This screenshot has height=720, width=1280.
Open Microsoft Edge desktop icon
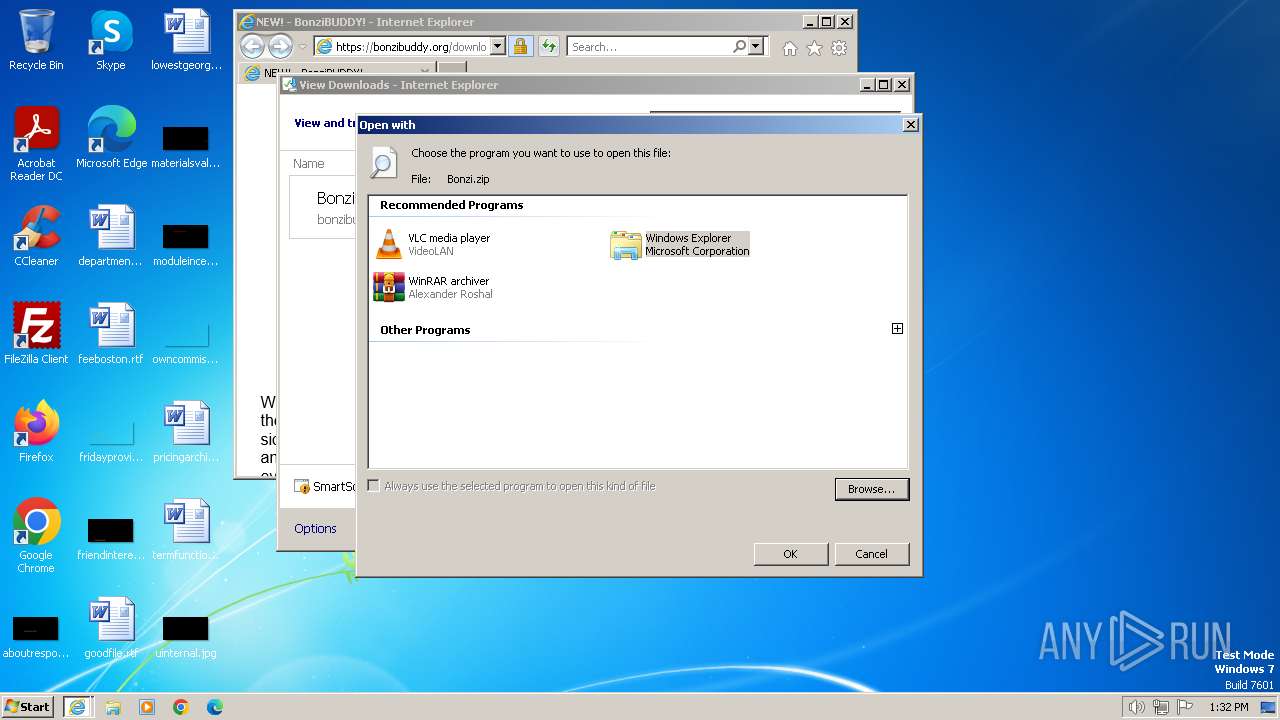point(111,138)
